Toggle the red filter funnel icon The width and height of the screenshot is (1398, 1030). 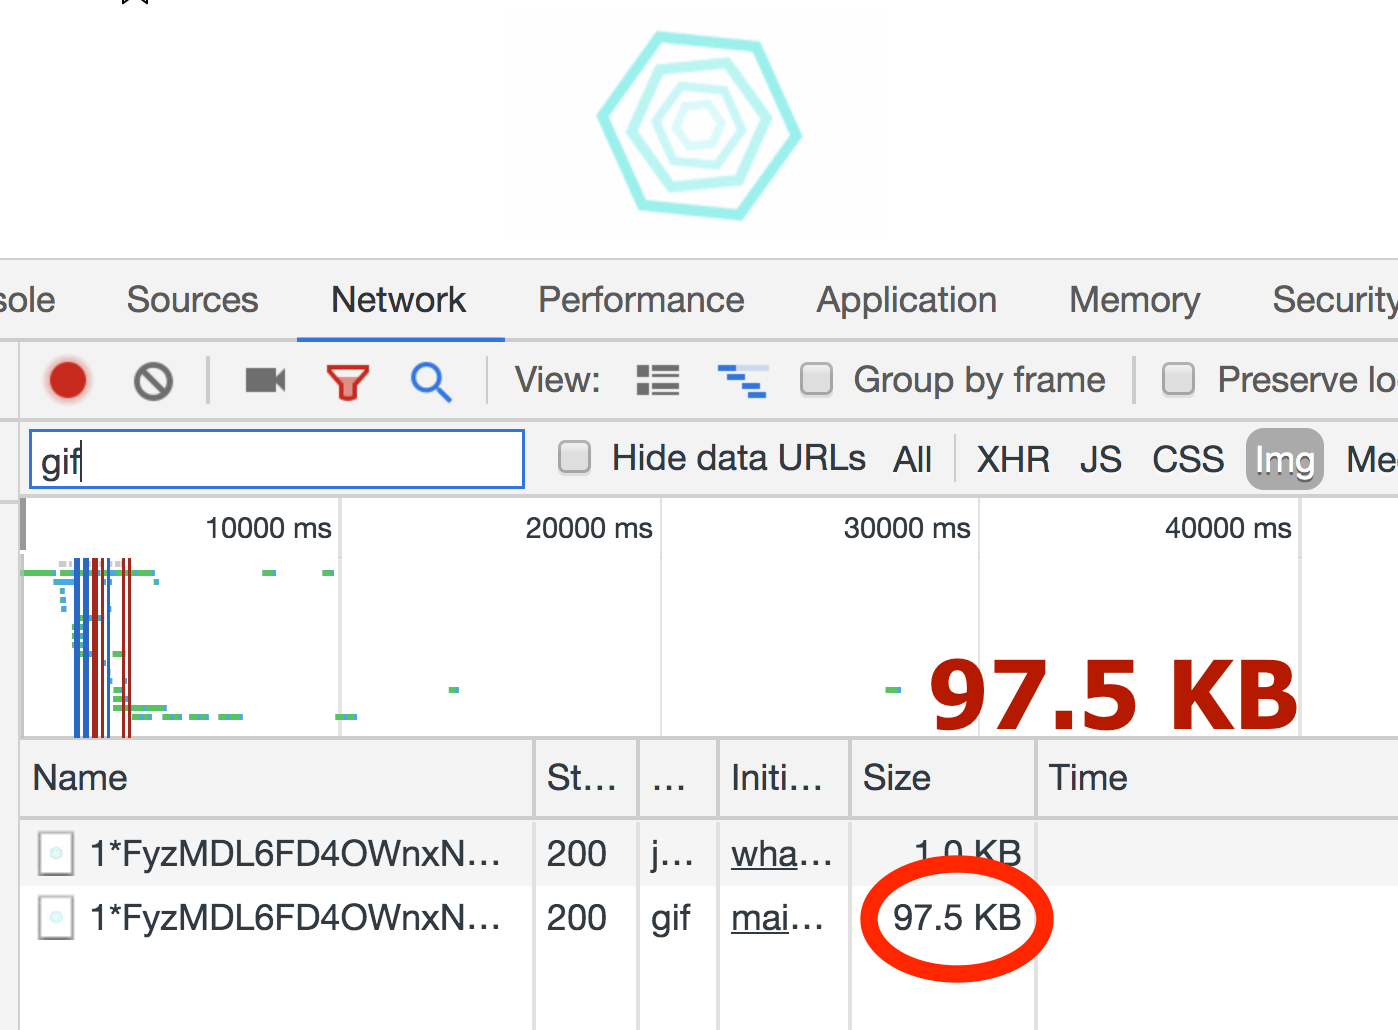pos(347,381)
